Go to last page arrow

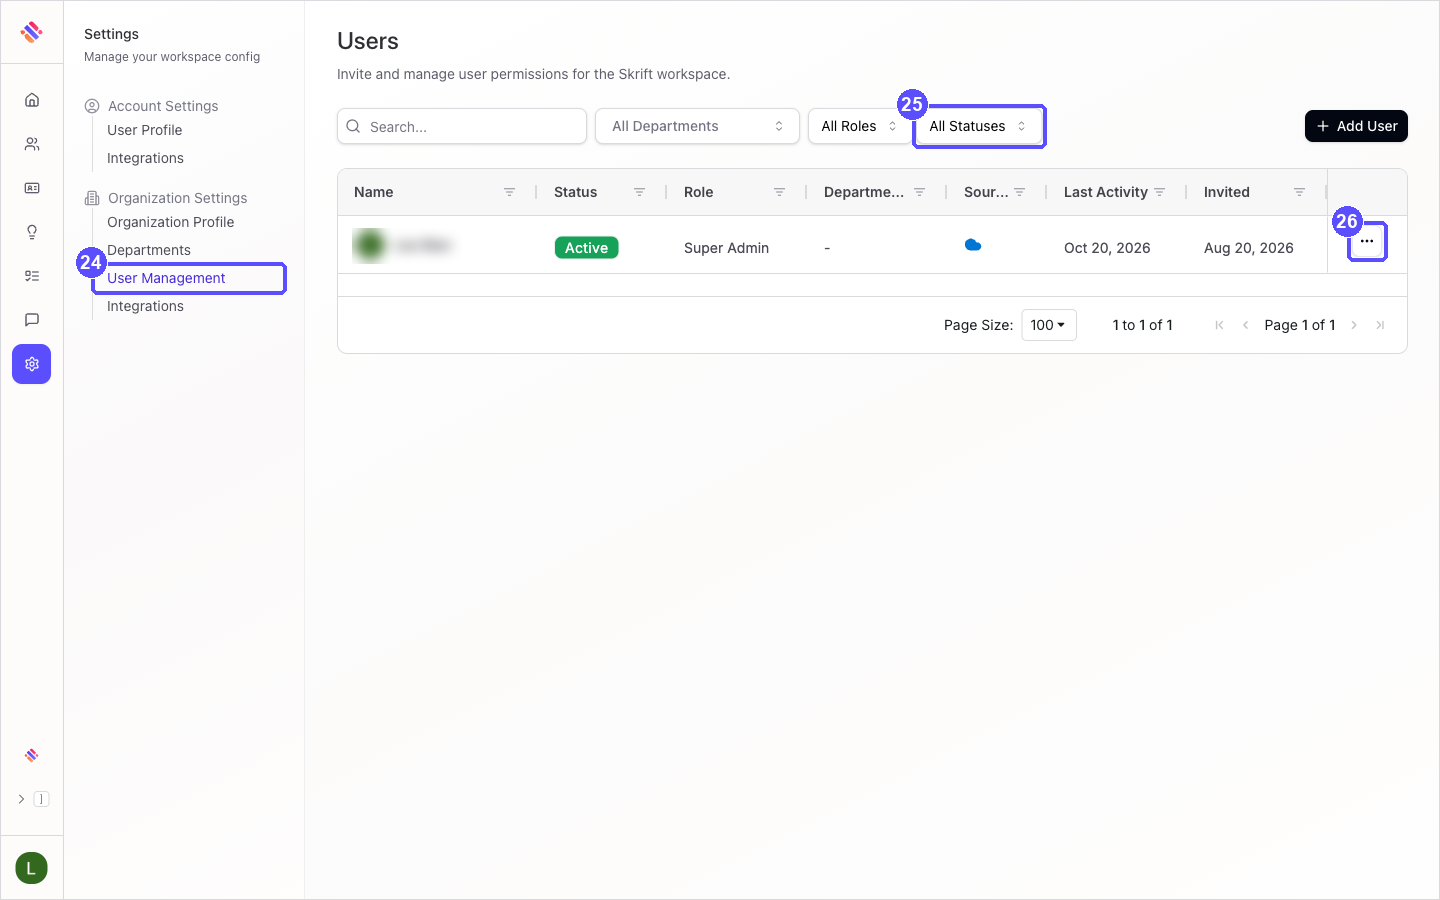pyautogui.click(x=1380, y=325)
